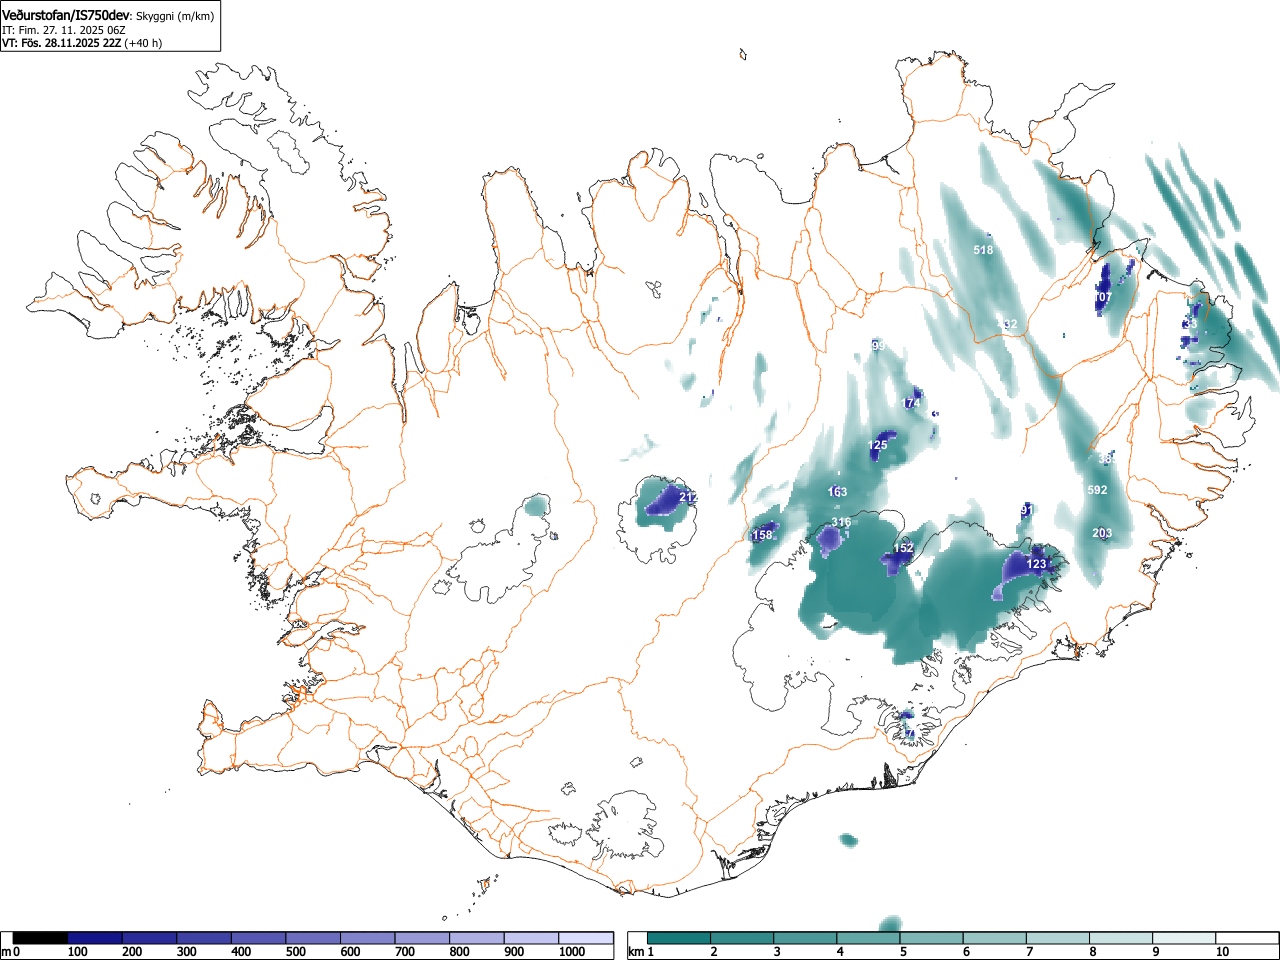Image resolution: width=1280 pixels, height=960 pixels.
Task: Click the 'm' unit label on meter legend
Action: (x=6, y=952)
